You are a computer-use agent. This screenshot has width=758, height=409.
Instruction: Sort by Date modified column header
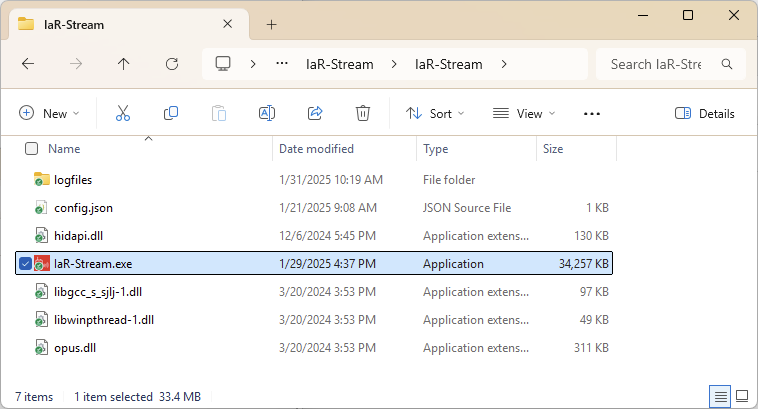[316, 148]
